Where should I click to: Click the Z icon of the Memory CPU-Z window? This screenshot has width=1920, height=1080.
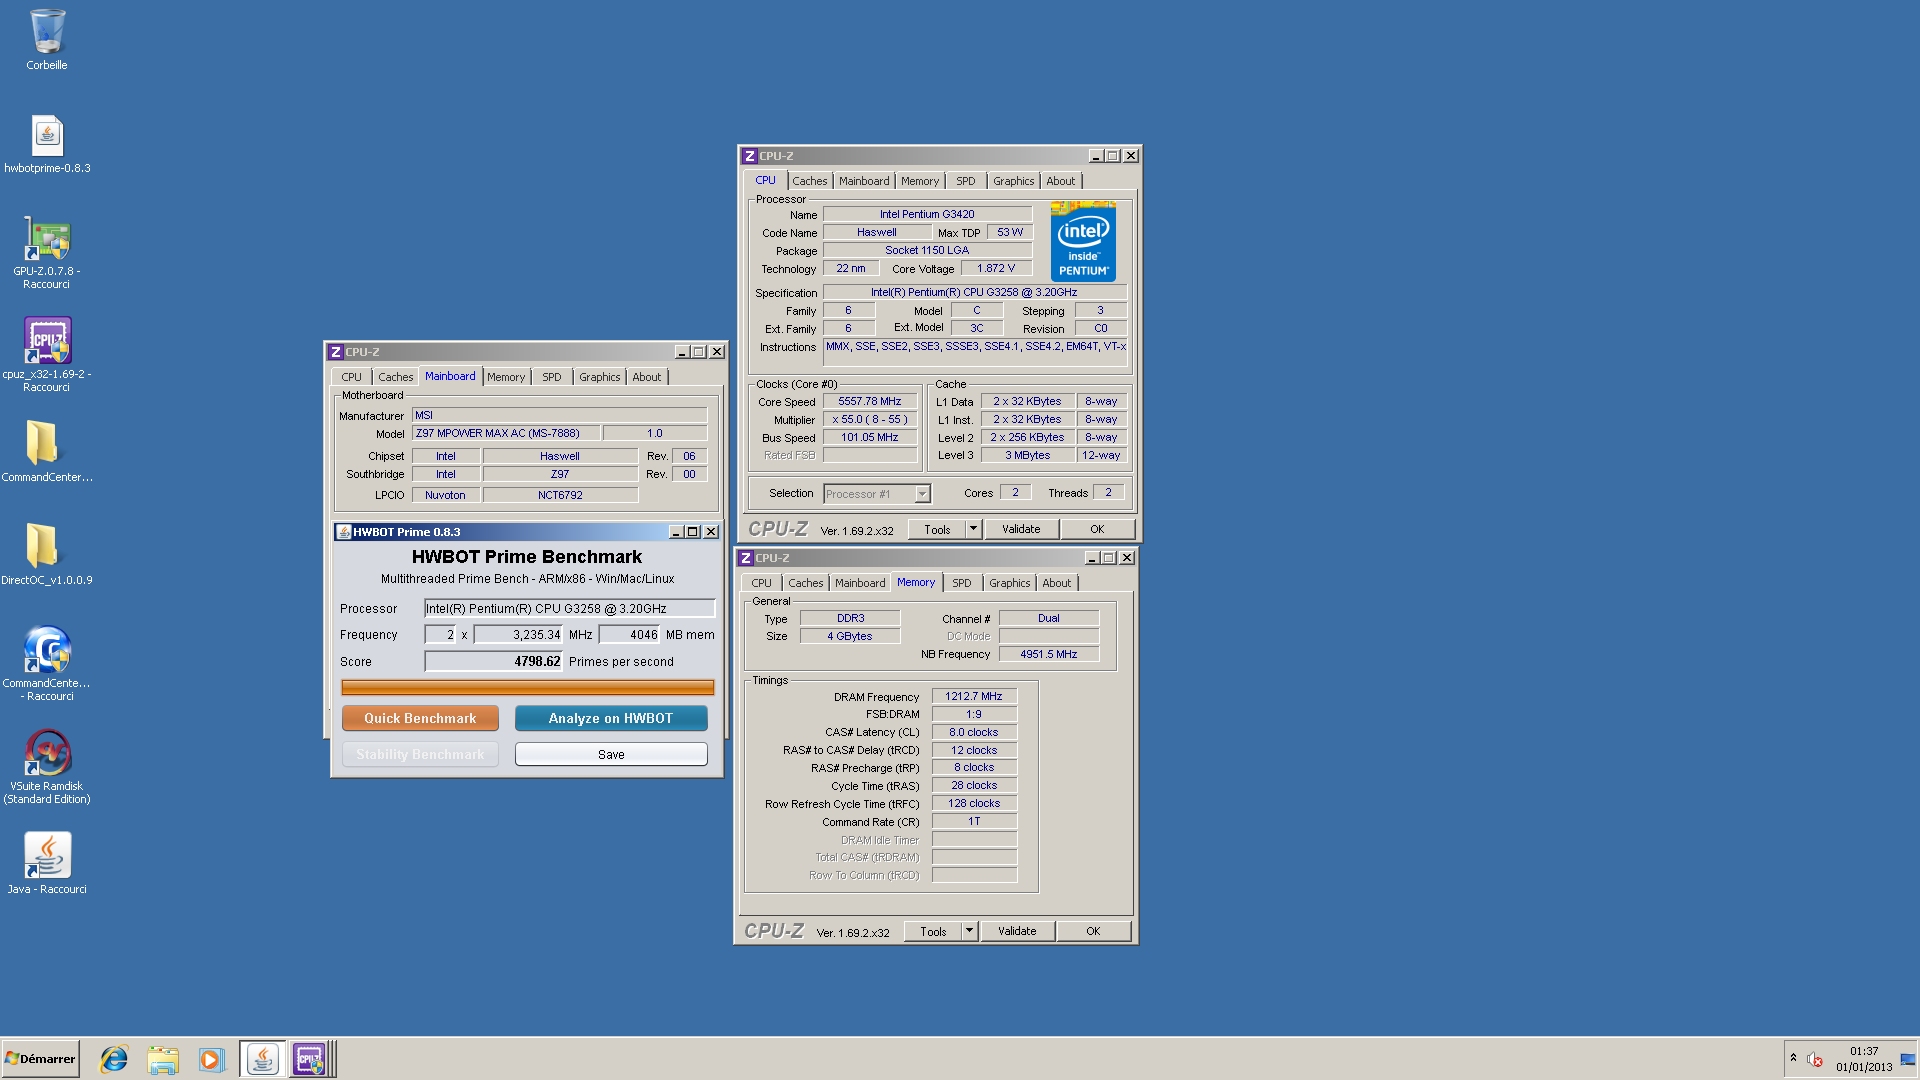click(745, 558)
